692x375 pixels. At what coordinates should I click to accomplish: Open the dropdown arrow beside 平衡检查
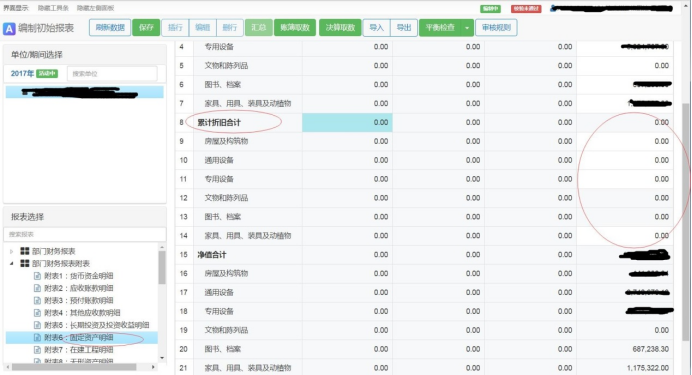[467, 28]
